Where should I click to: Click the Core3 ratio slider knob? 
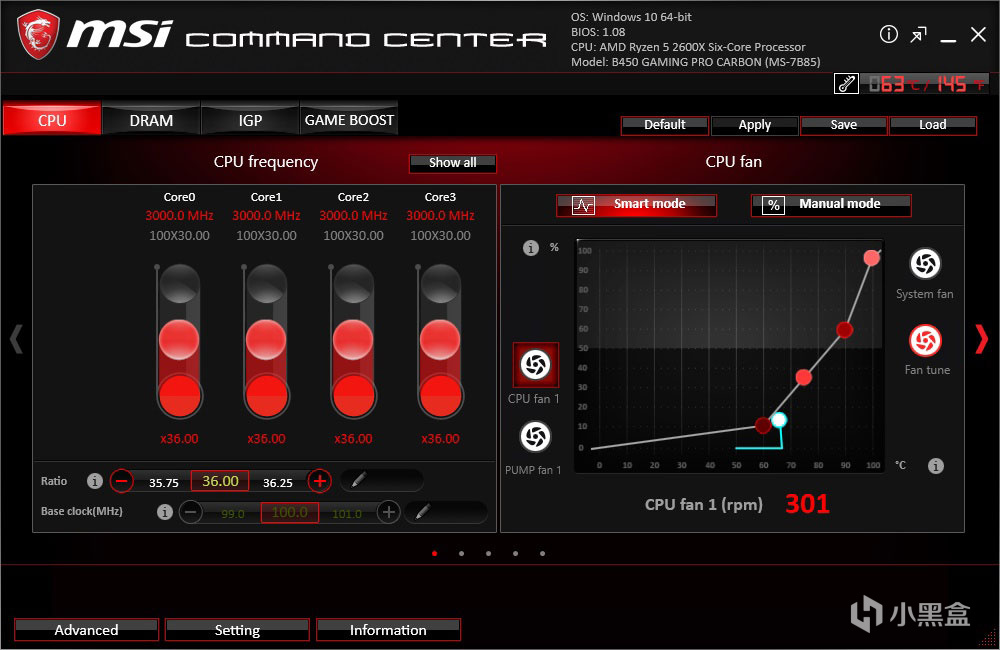tap(440, 340)
